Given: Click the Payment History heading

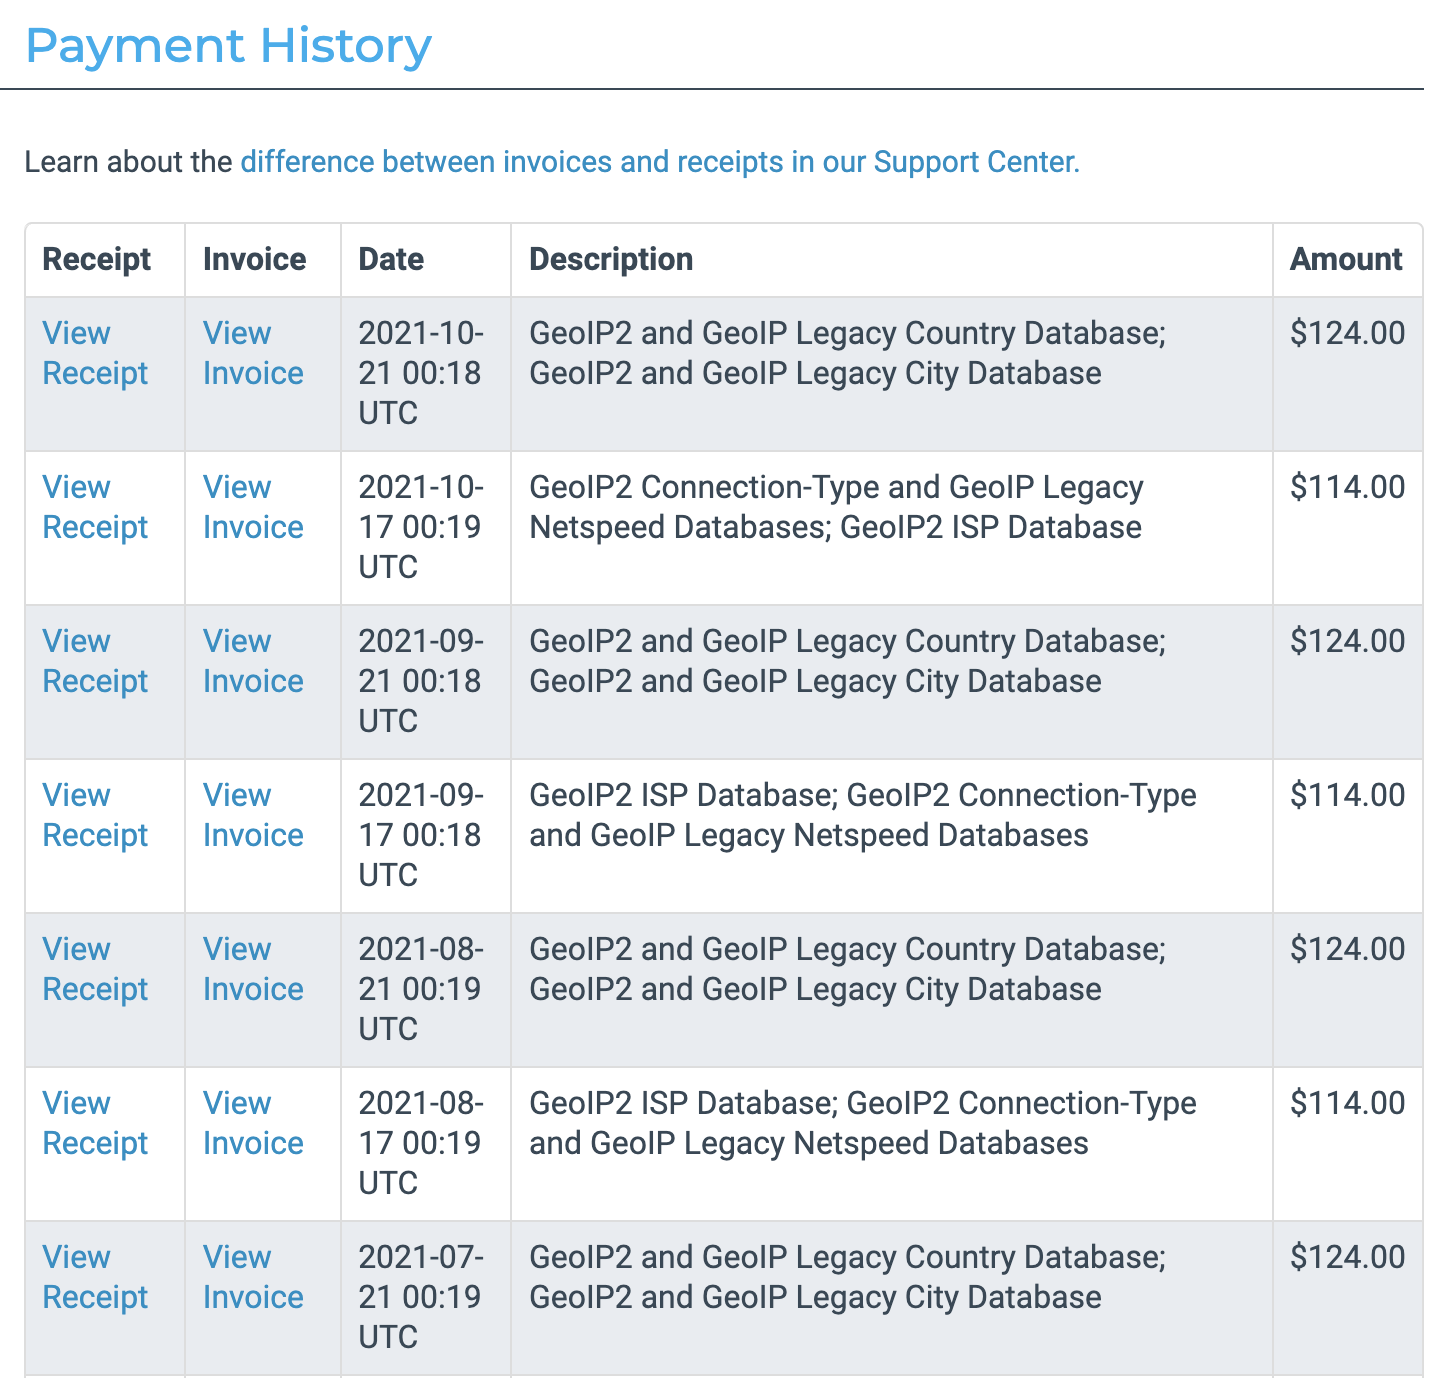Looking at the screenshot, I should pos(228,46).
